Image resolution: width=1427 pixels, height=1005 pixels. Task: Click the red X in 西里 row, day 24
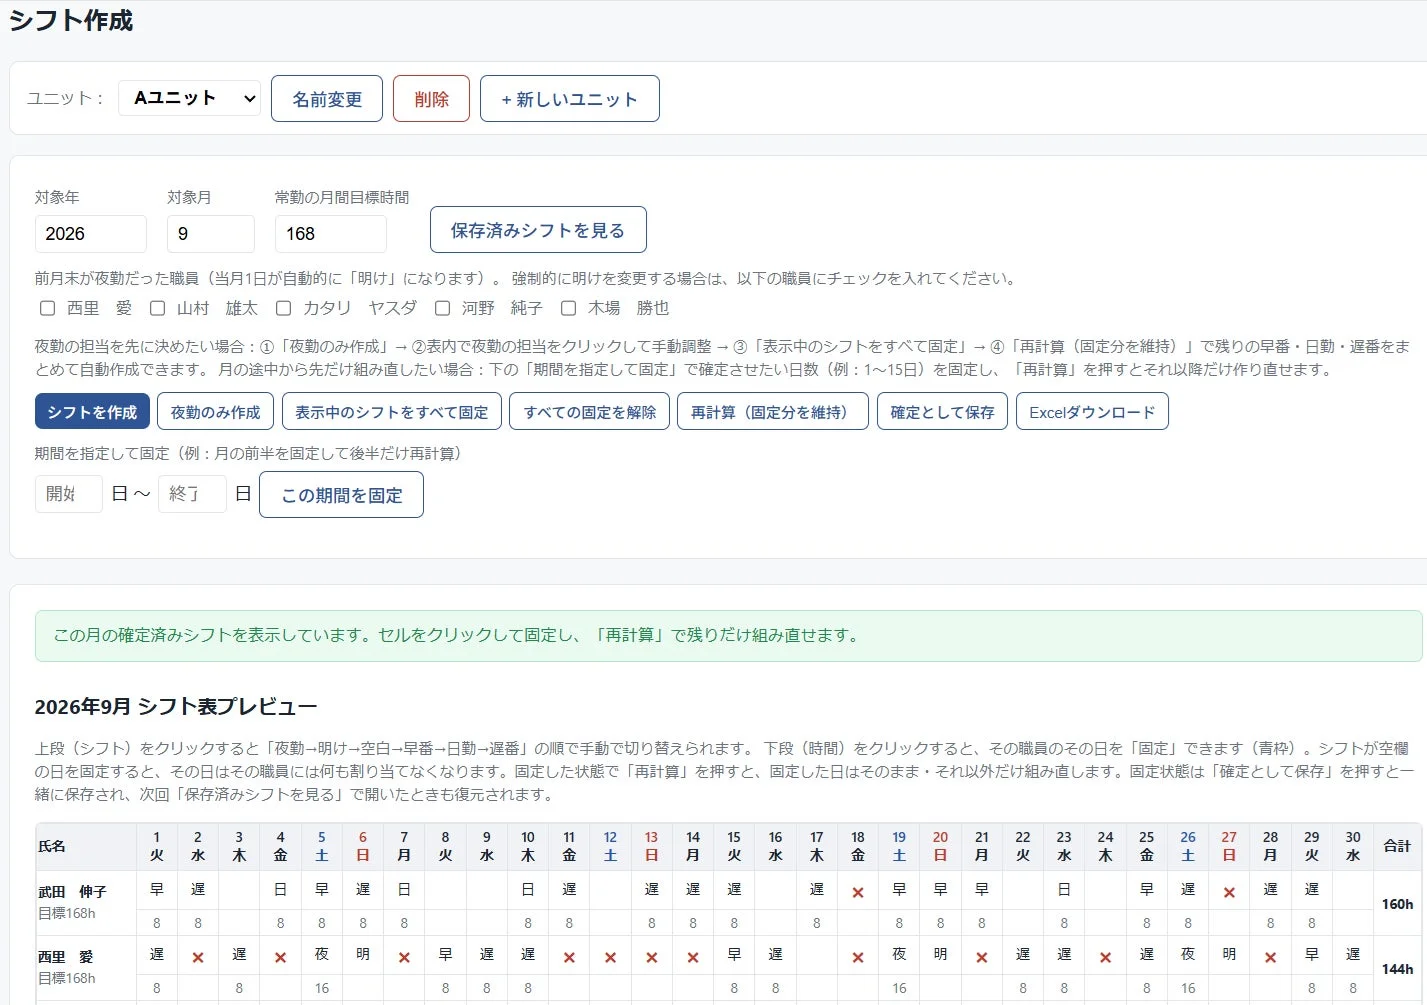[x=1105, y=957]
